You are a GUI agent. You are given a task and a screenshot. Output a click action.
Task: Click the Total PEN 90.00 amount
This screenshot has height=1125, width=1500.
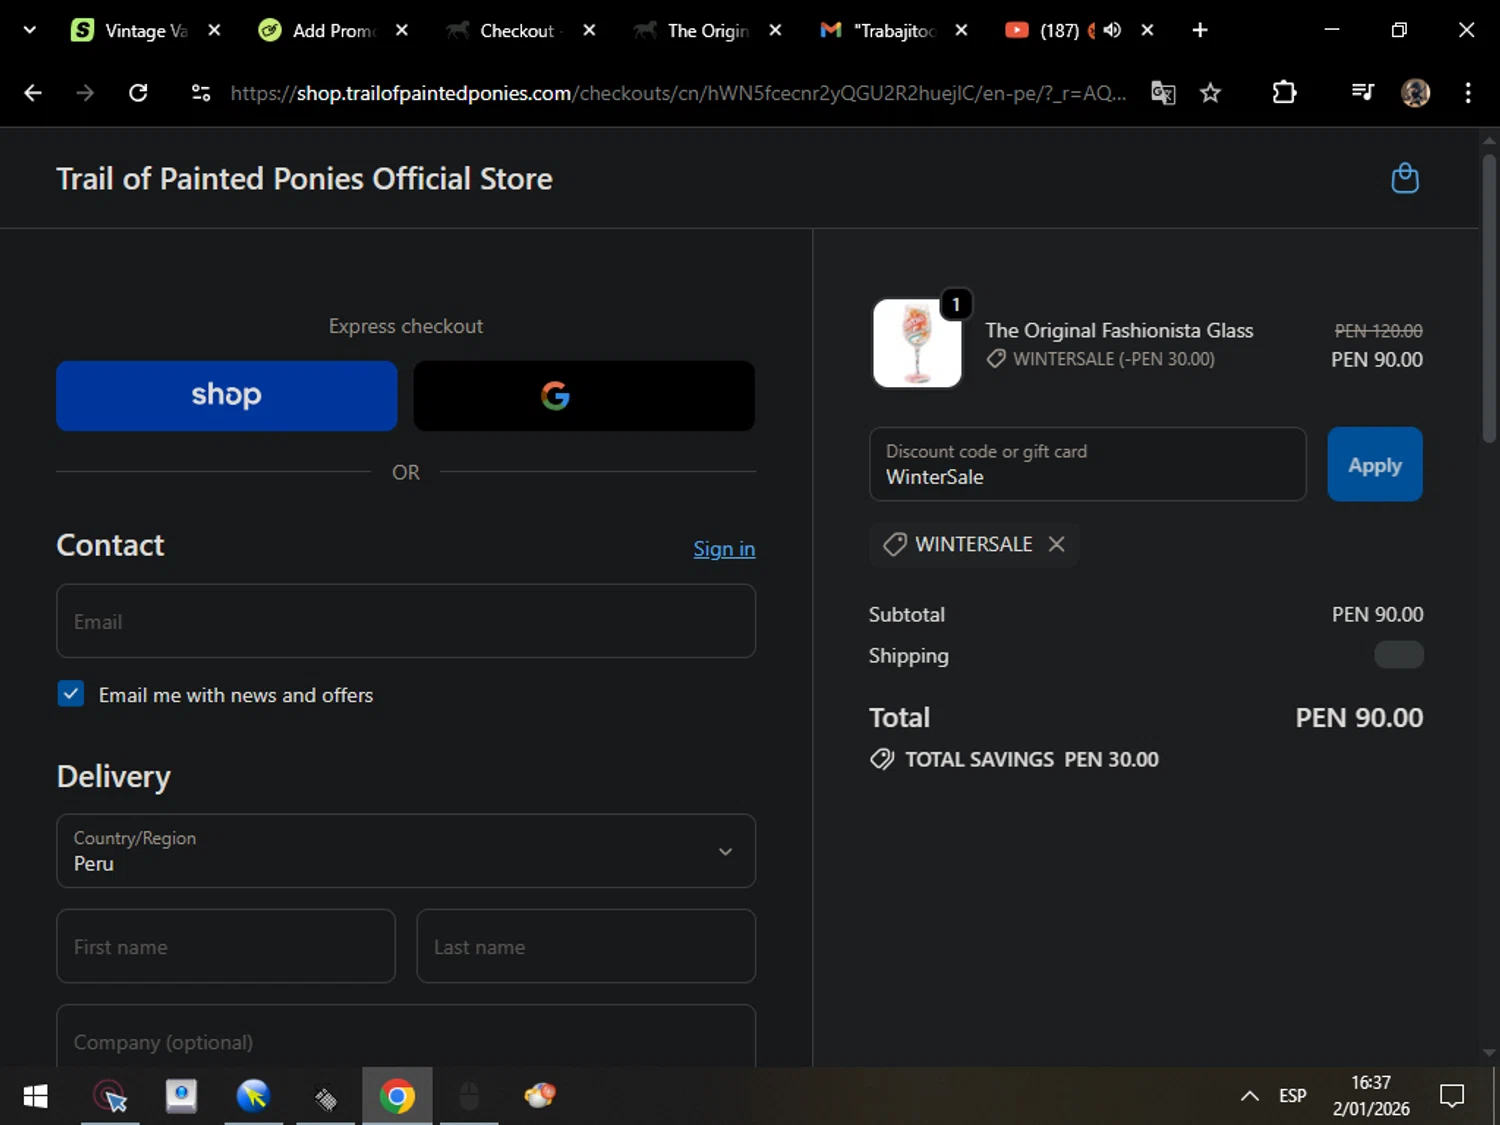click(x=1359, y=718)
